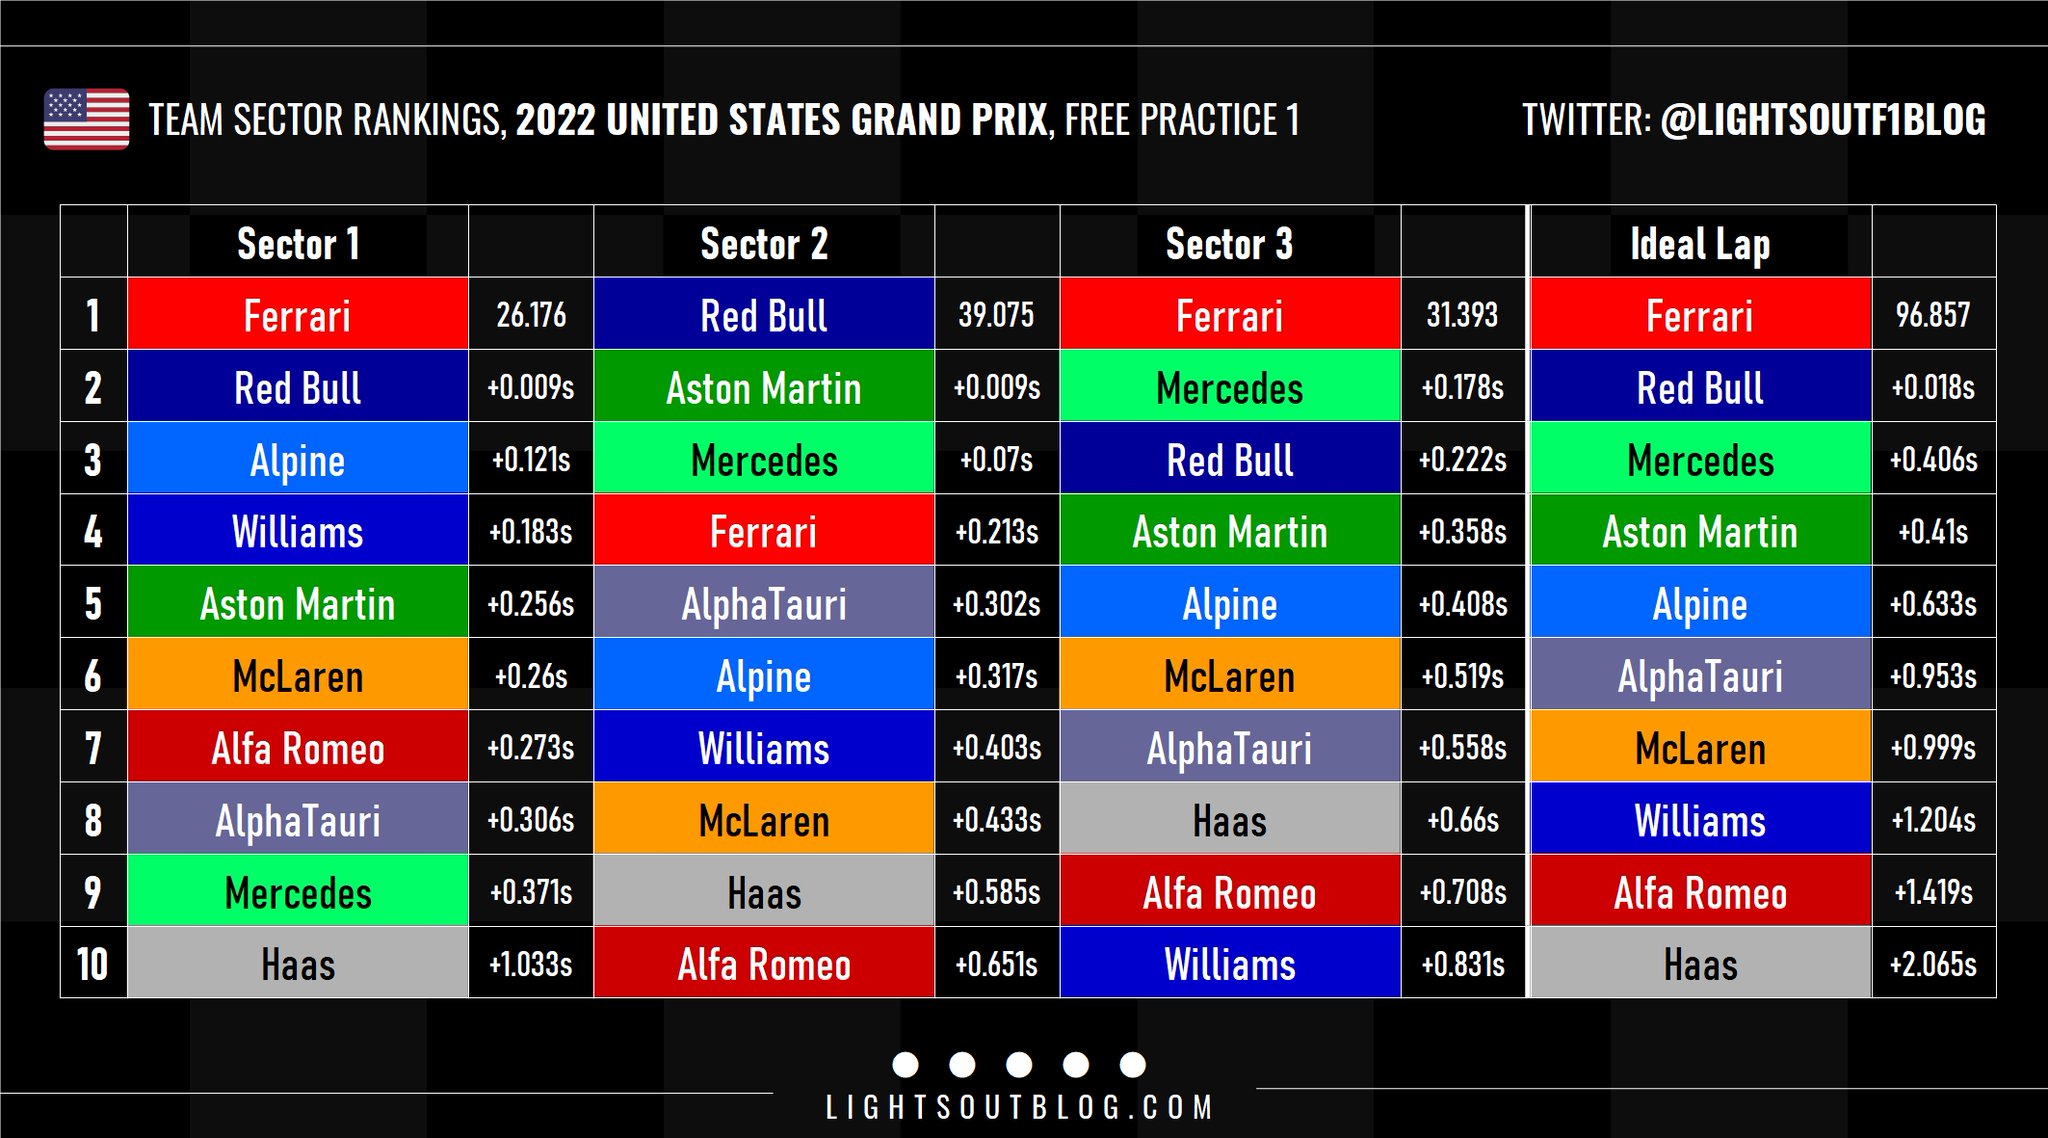This screenshot has height=1138, width=2048.
Task: Select the Ideal Lap column header
Action: [1700, 243]
